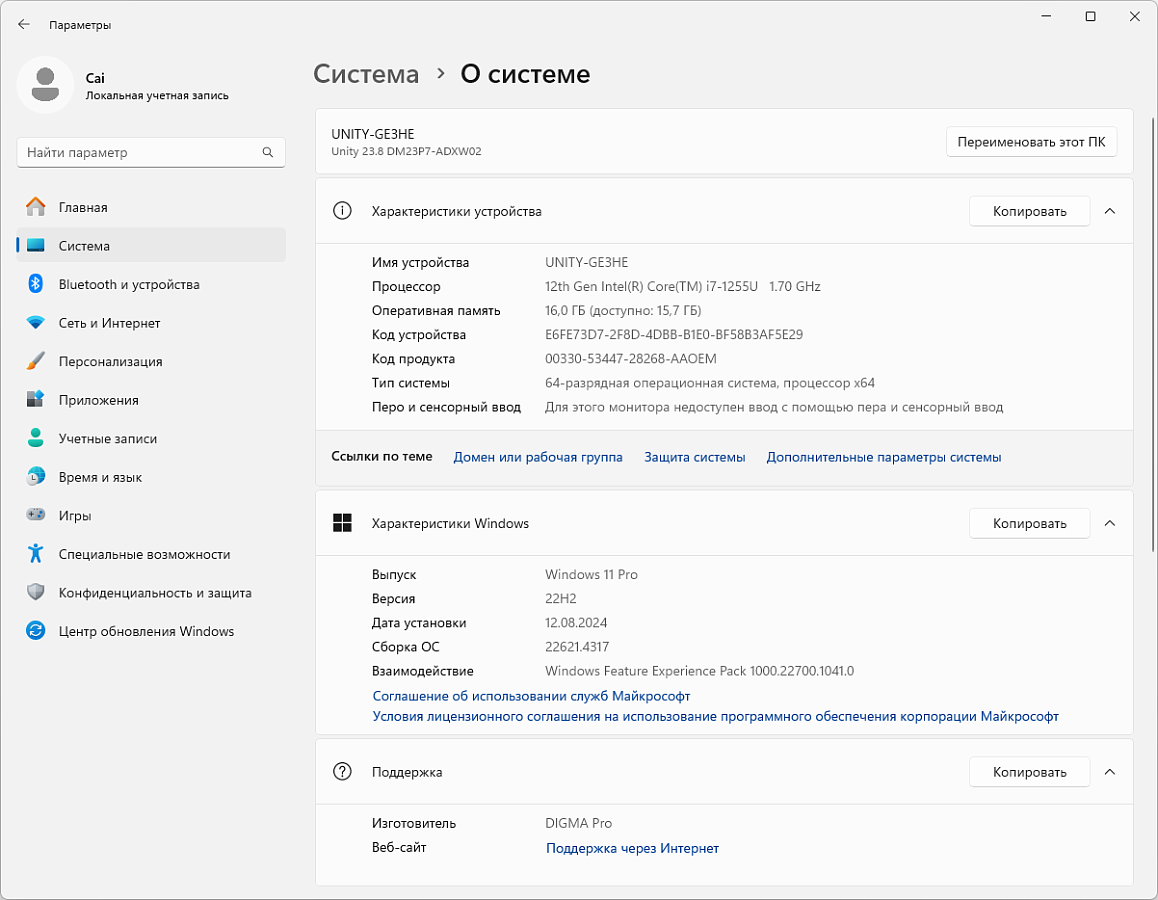This screenshot has height=900, width=1158.
Task: Click the vertical scrollbar on the right
Action: [x=1152, y=334]
